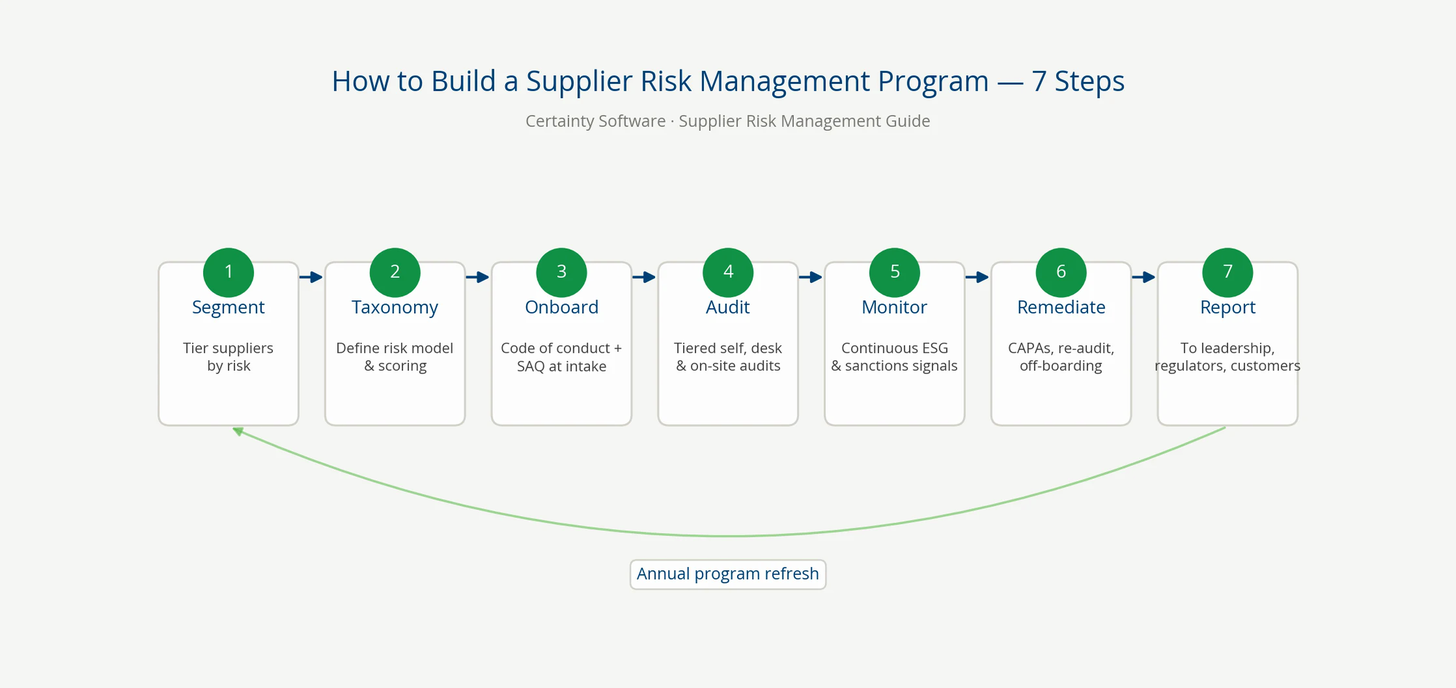Click the main title about 7 Steps
Viewport: 1456px width, 688px height.
pyautogui.click(x=728, y=81)
